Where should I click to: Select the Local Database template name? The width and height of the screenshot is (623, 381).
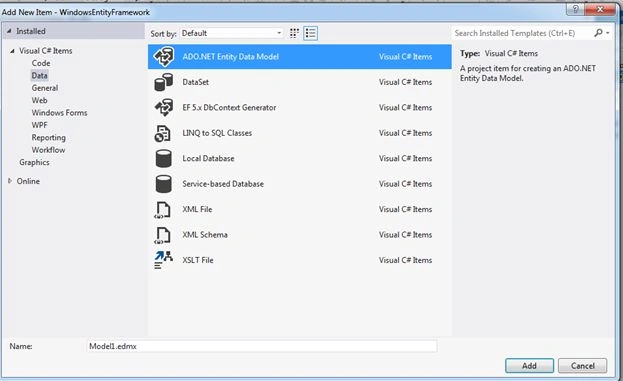tap(208, 159)
